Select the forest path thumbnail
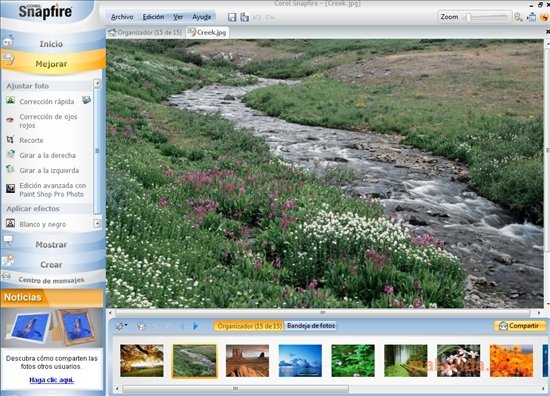The height and width of the screenshot is (396, 550). pos(406,361)
